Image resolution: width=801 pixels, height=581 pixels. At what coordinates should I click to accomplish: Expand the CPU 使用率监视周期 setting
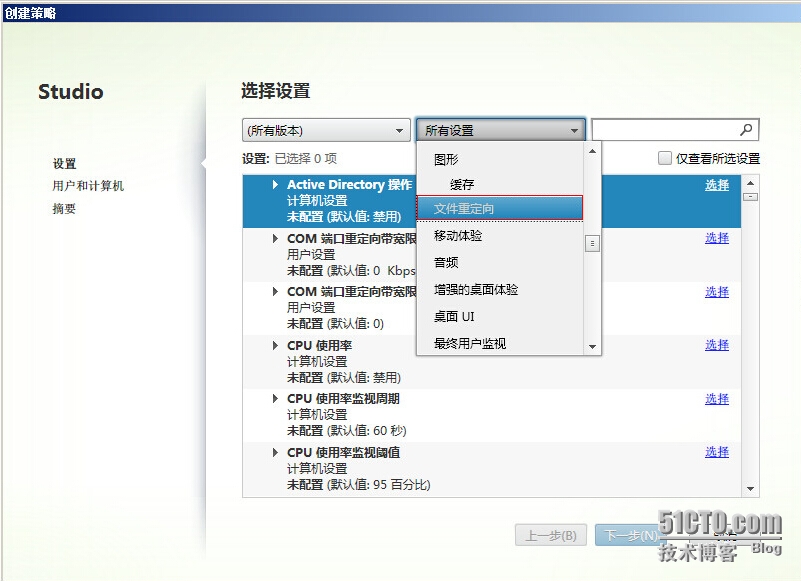pyautogui.click(x=275, y=399)
